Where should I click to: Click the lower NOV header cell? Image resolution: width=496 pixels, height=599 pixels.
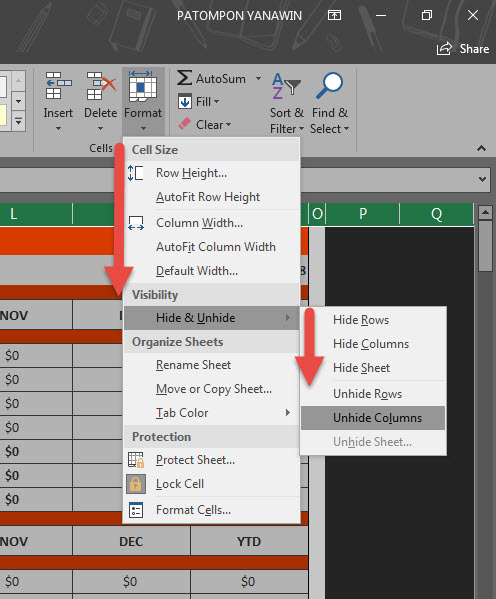(x=36, y=541)
